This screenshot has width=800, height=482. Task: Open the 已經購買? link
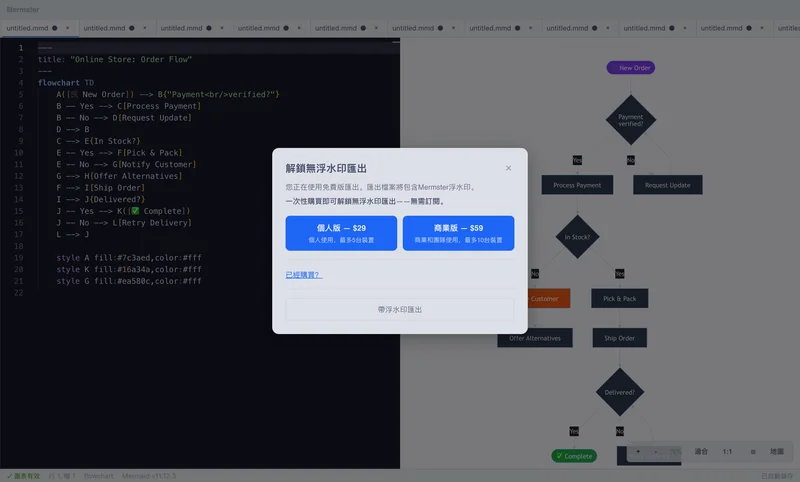click(x=304, y=275)
